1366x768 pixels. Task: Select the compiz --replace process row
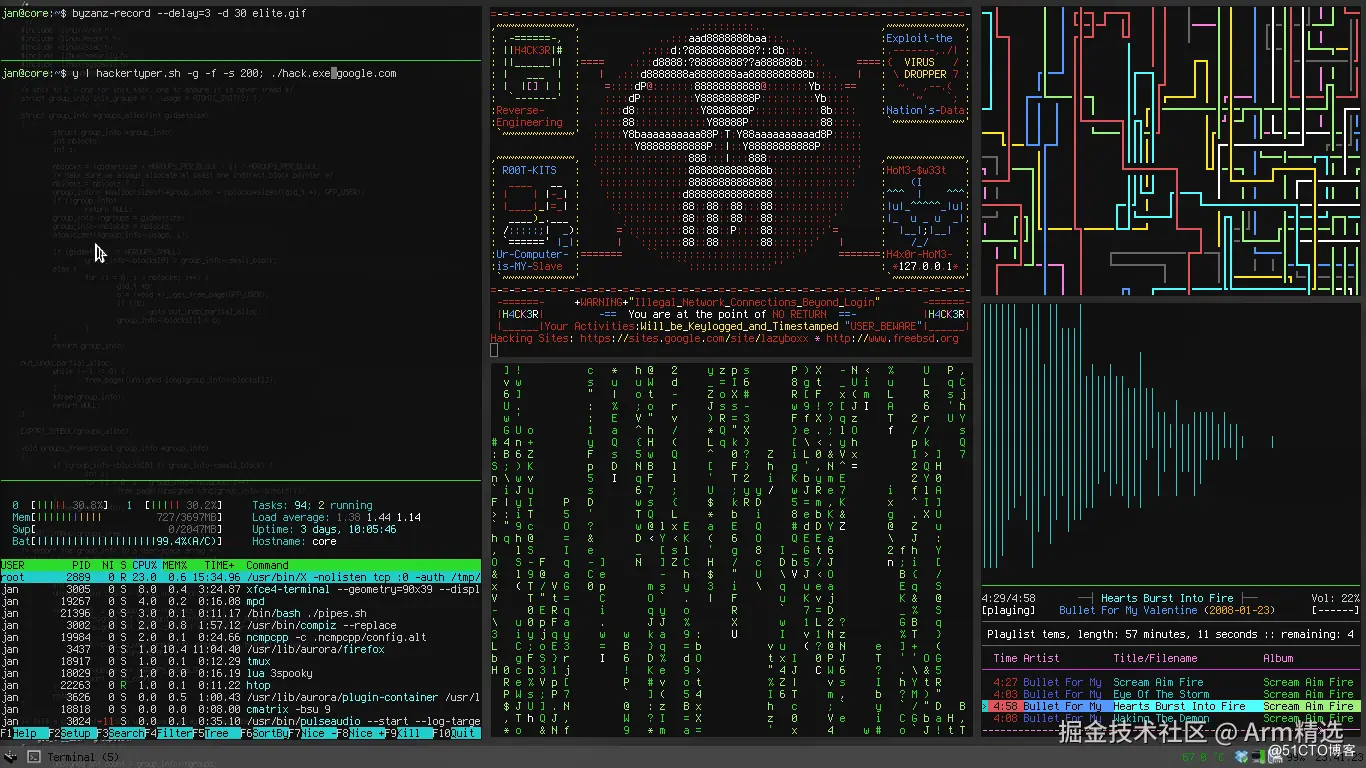(x=240, y=625)
